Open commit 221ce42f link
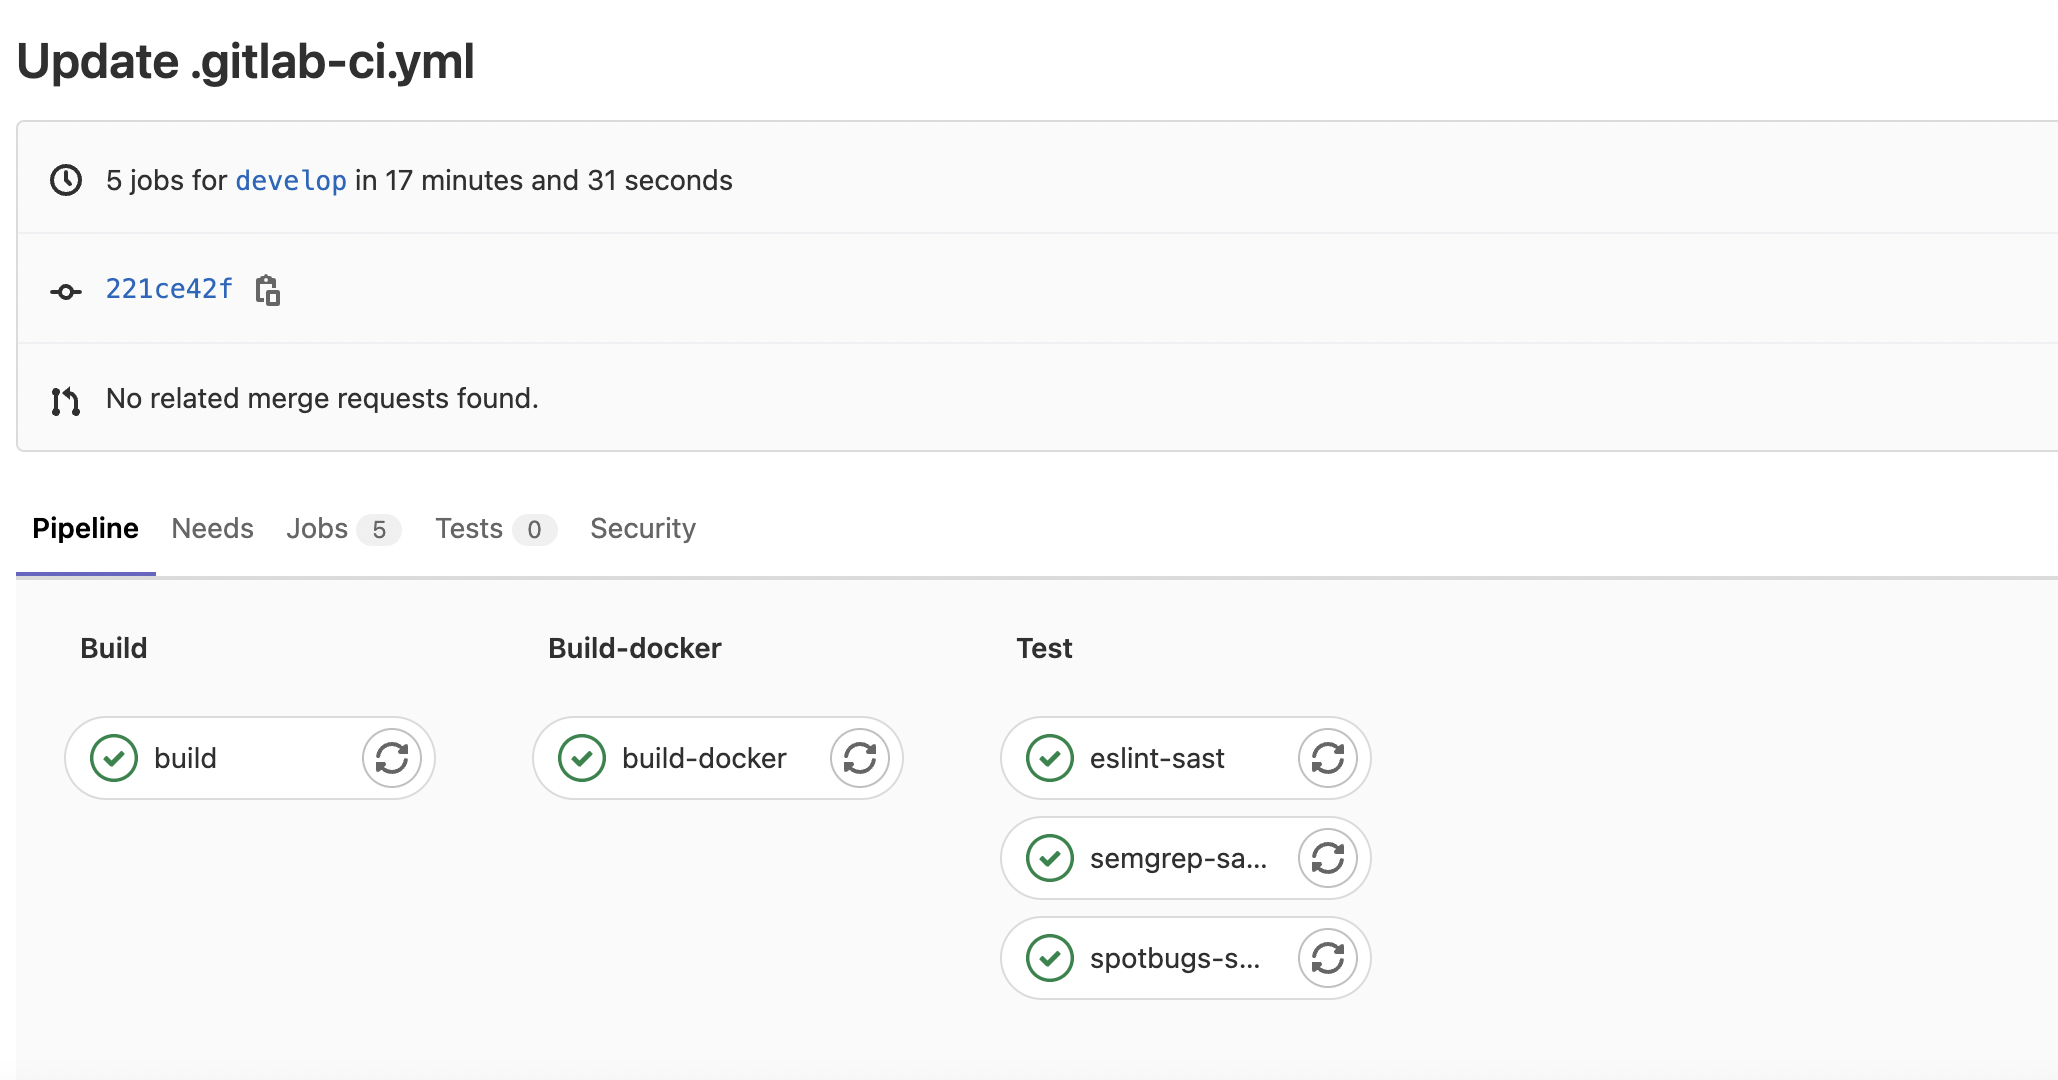Viewport: 2058px width, 1080px height. pyautogui.click(x=169, y=289)
